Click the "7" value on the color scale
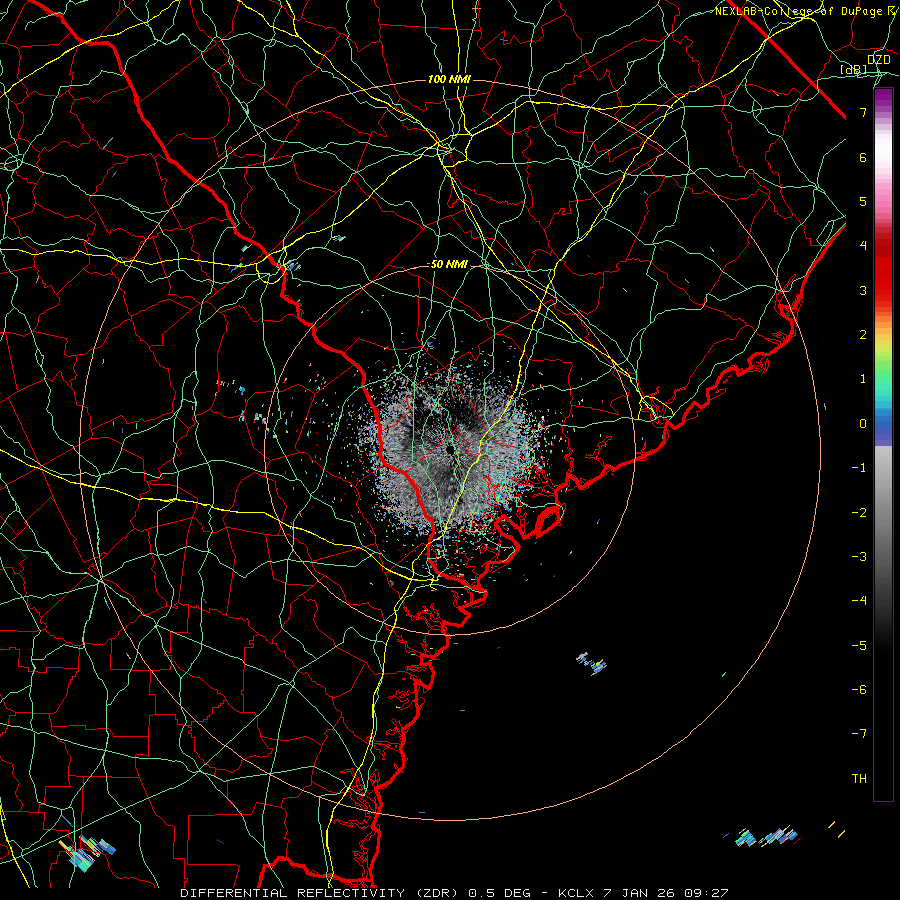 pos(863,112)
